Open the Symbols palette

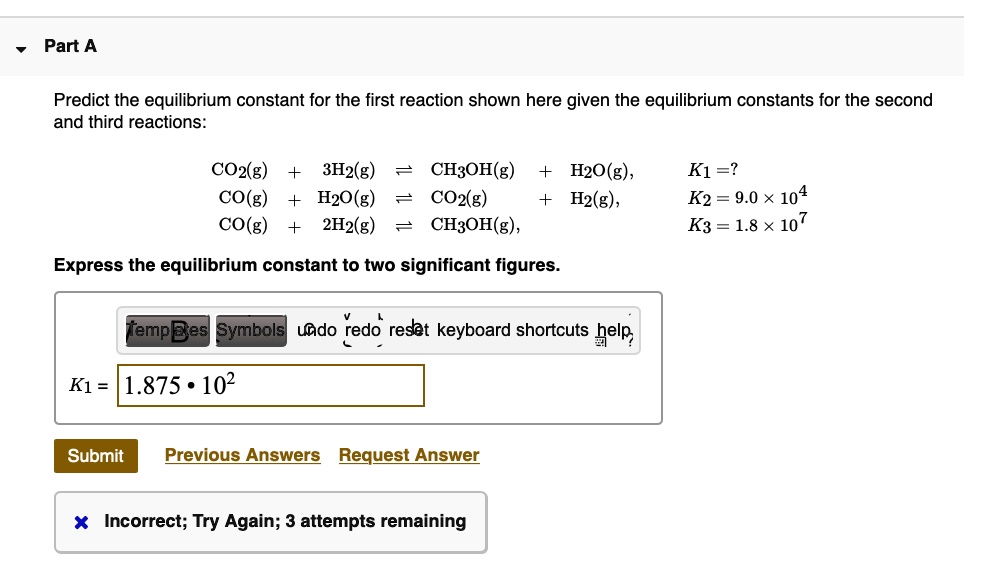[251, 329]
